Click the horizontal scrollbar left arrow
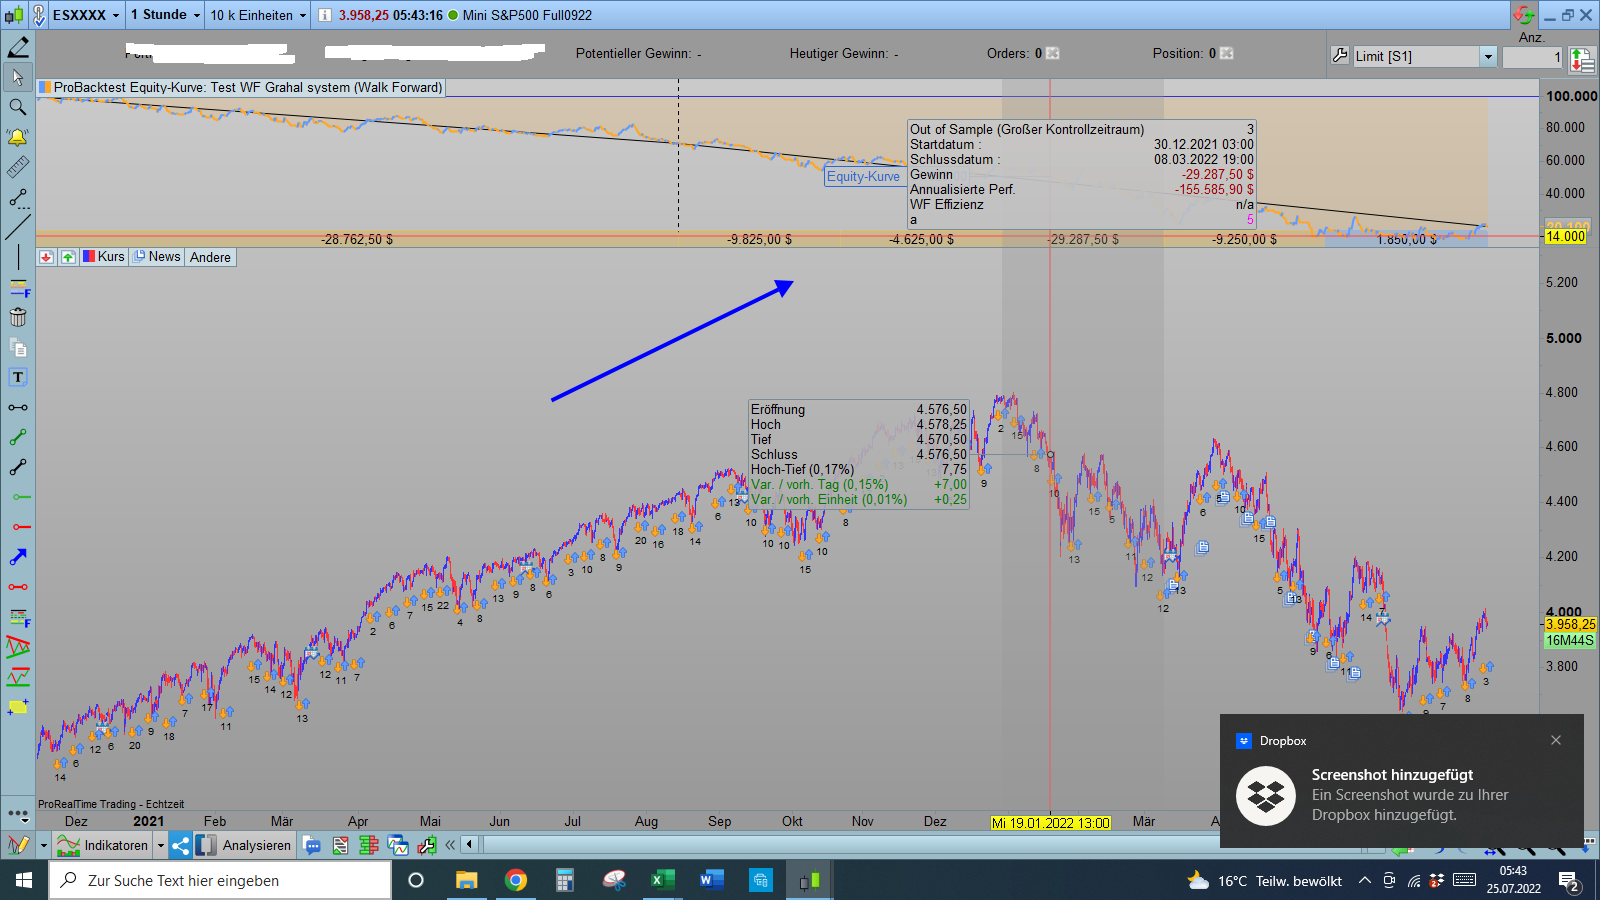The height and width of the screenshot is (900, 1600). (x=469, y=845)
